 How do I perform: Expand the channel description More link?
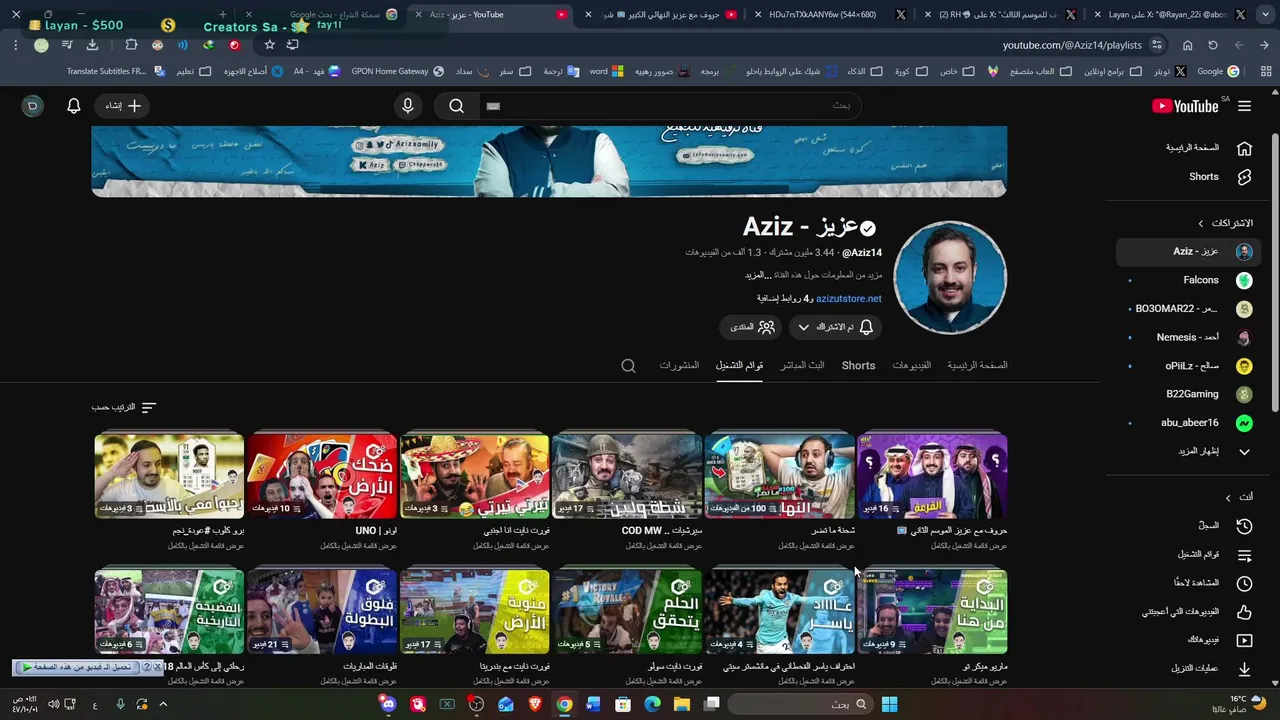(x=756, y=275)
